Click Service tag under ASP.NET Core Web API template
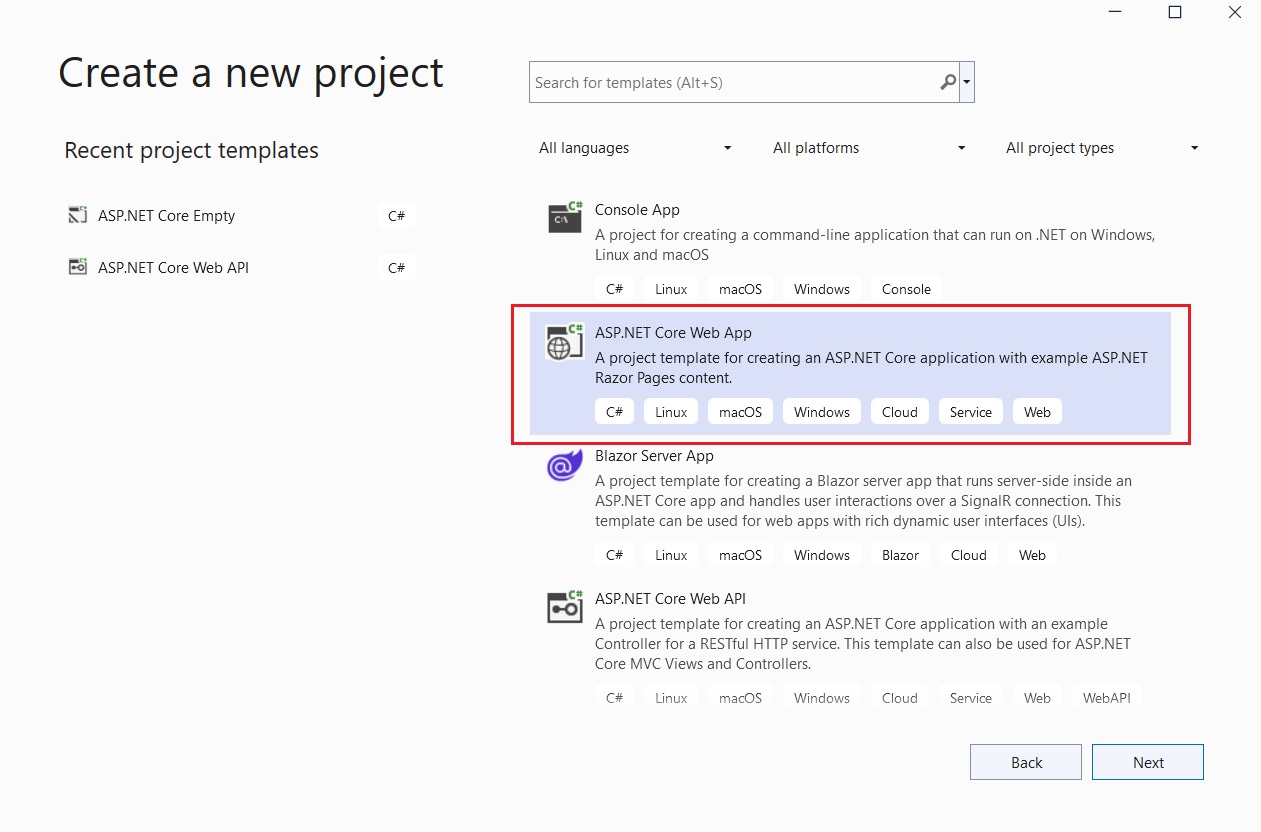Screen dimensions: 1261x832 971,698
